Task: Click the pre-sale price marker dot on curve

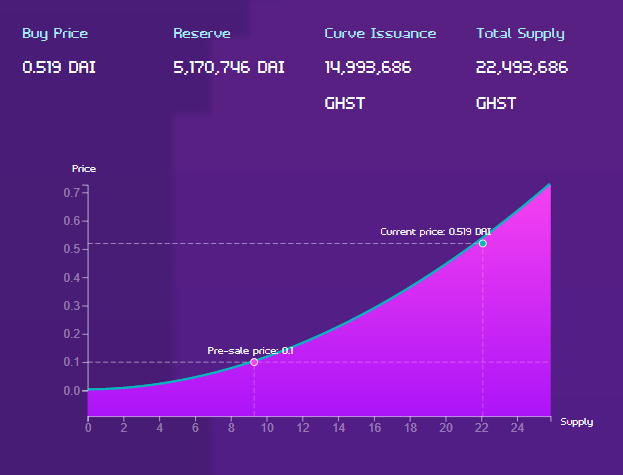Action: pyautogui.click(x=254, y=362)
